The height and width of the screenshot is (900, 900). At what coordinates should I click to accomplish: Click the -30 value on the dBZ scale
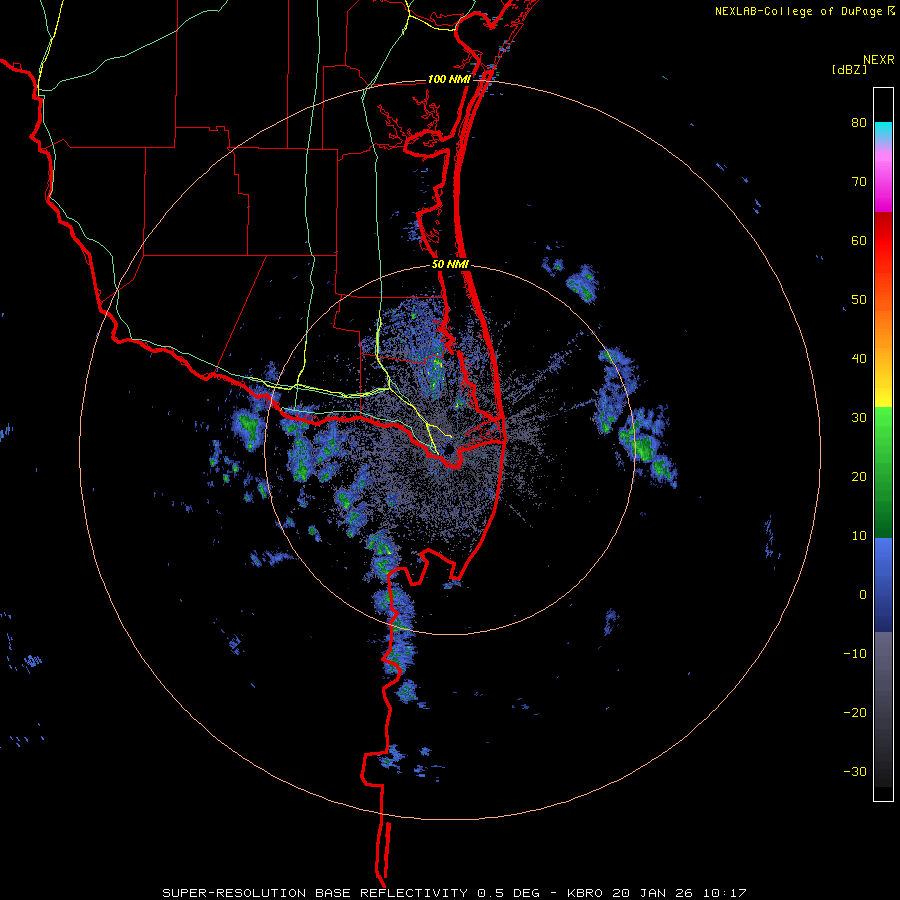(x=855, y=771)
